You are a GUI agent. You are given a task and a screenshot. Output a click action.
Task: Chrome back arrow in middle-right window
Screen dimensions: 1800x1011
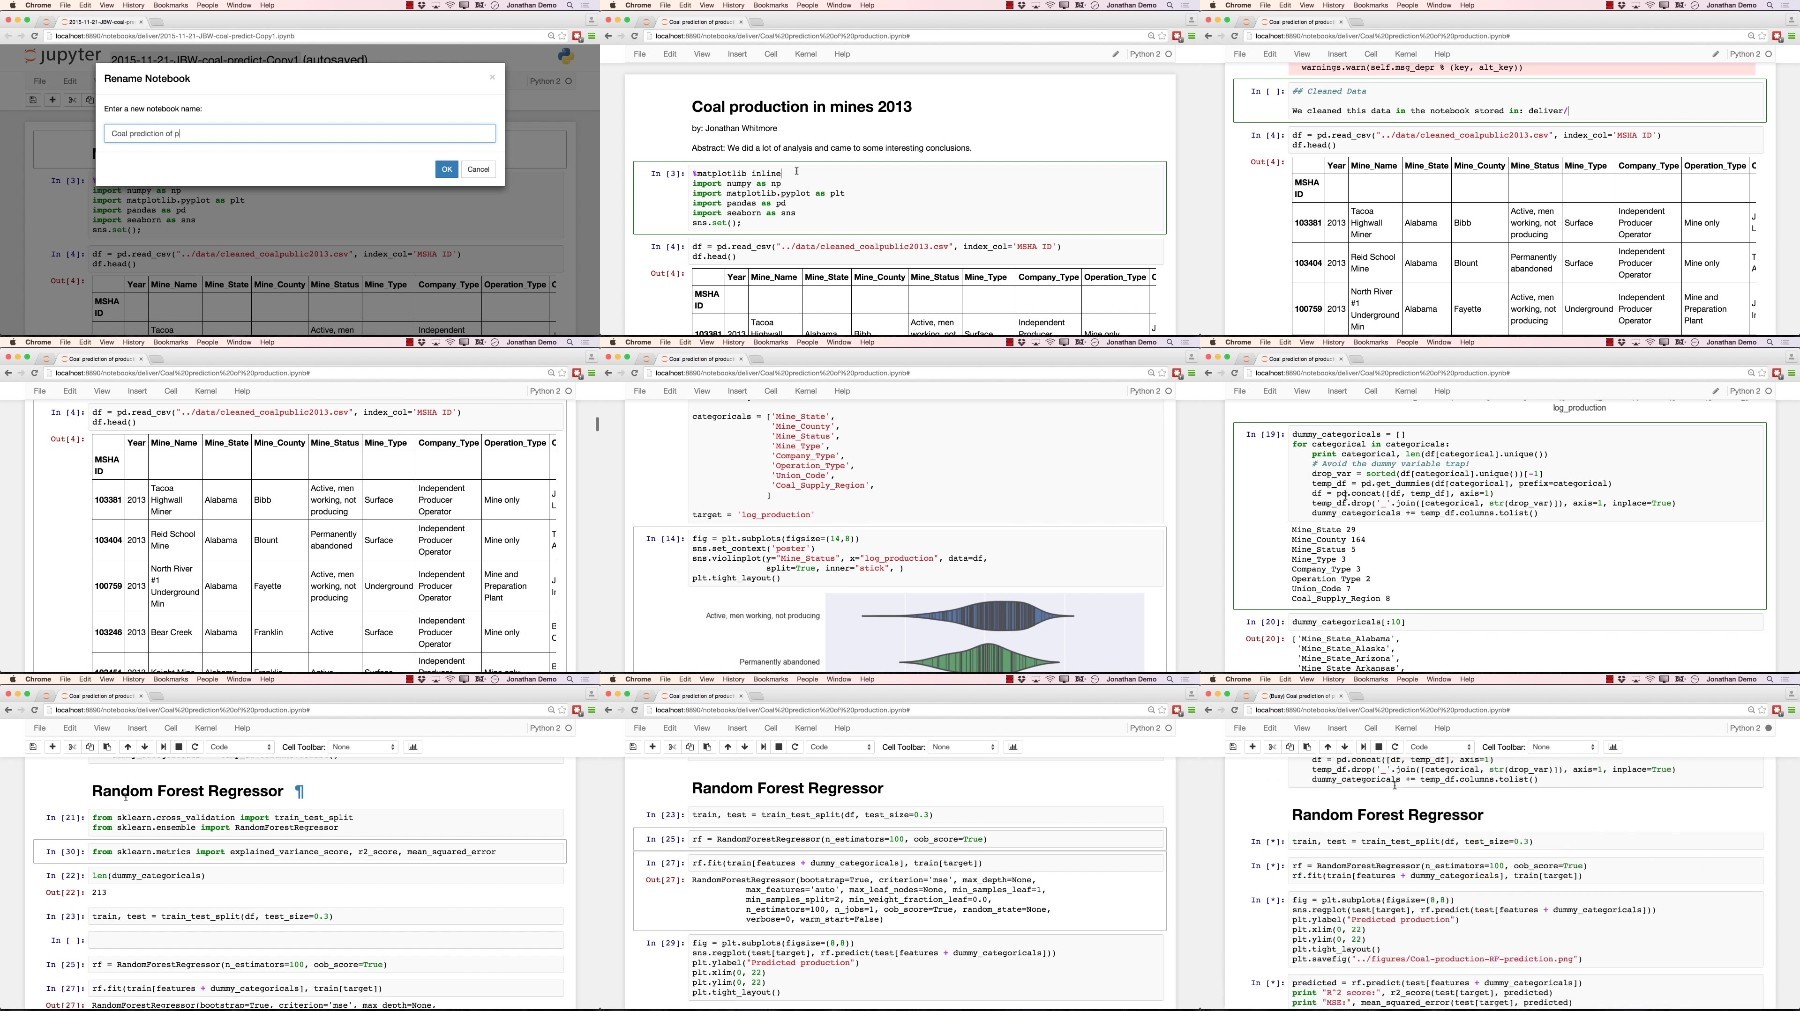click(1208, 373)
